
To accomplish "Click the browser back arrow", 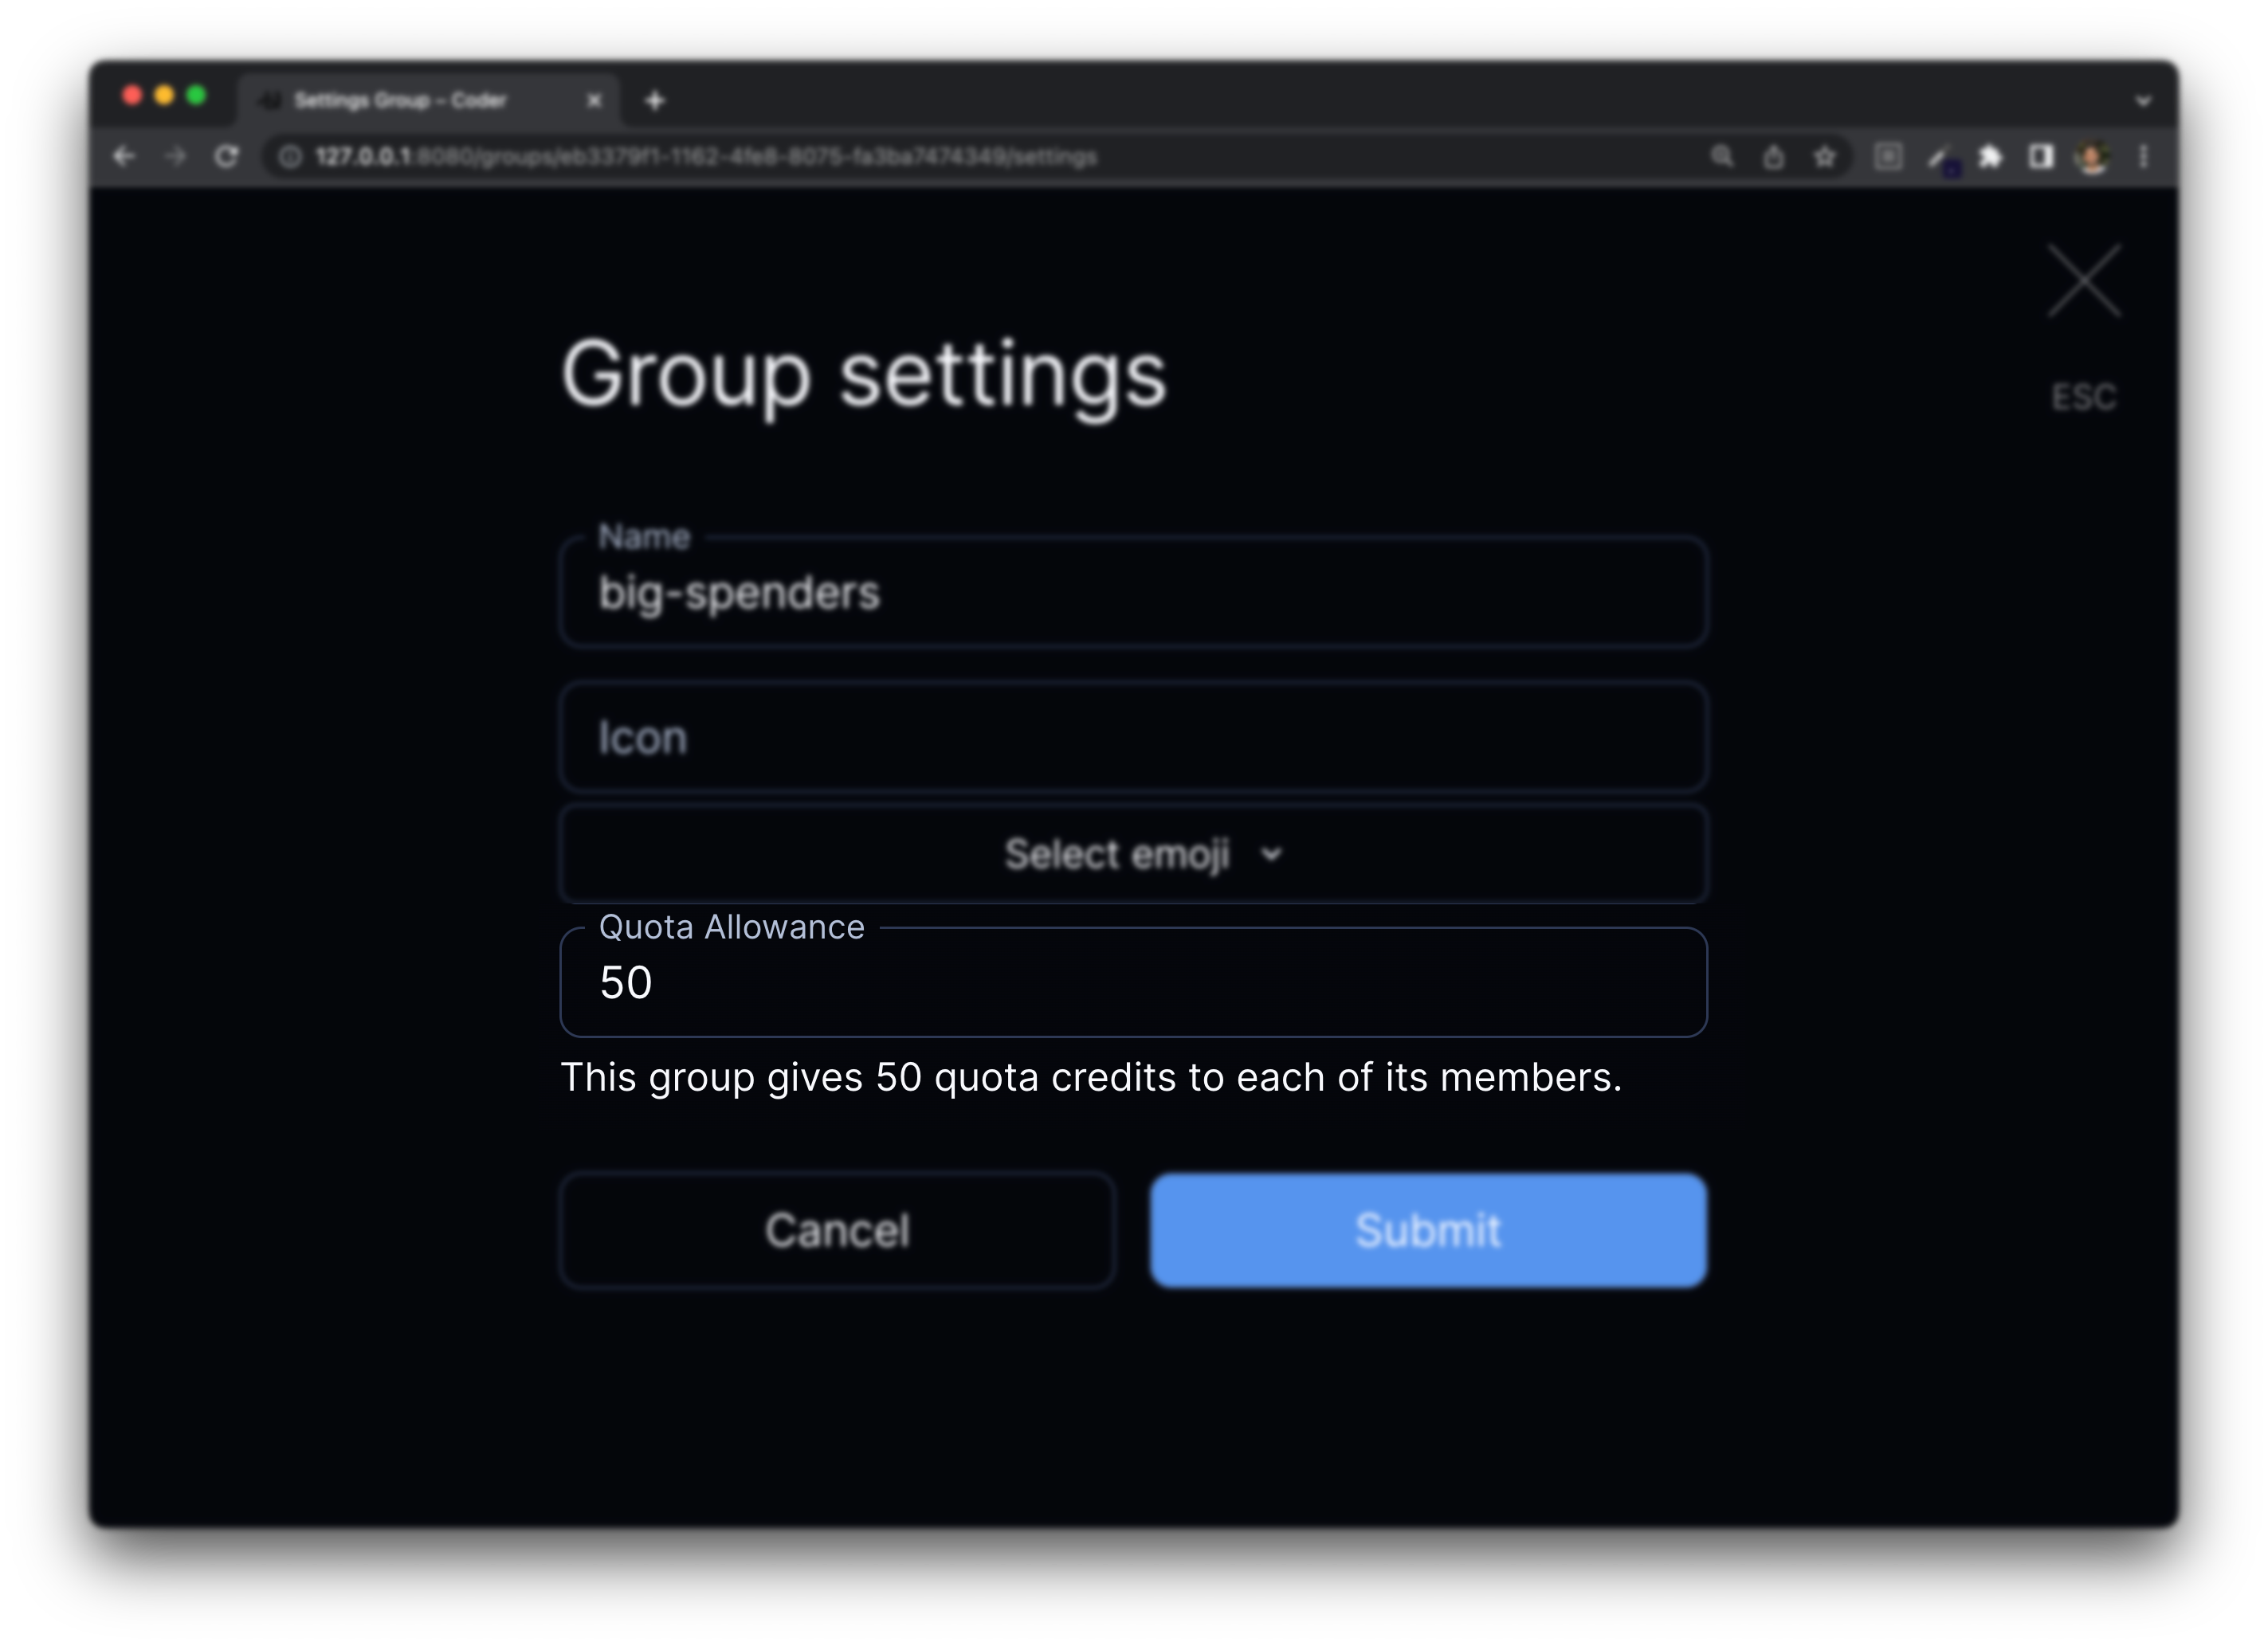I will click(x=124, y=157).
